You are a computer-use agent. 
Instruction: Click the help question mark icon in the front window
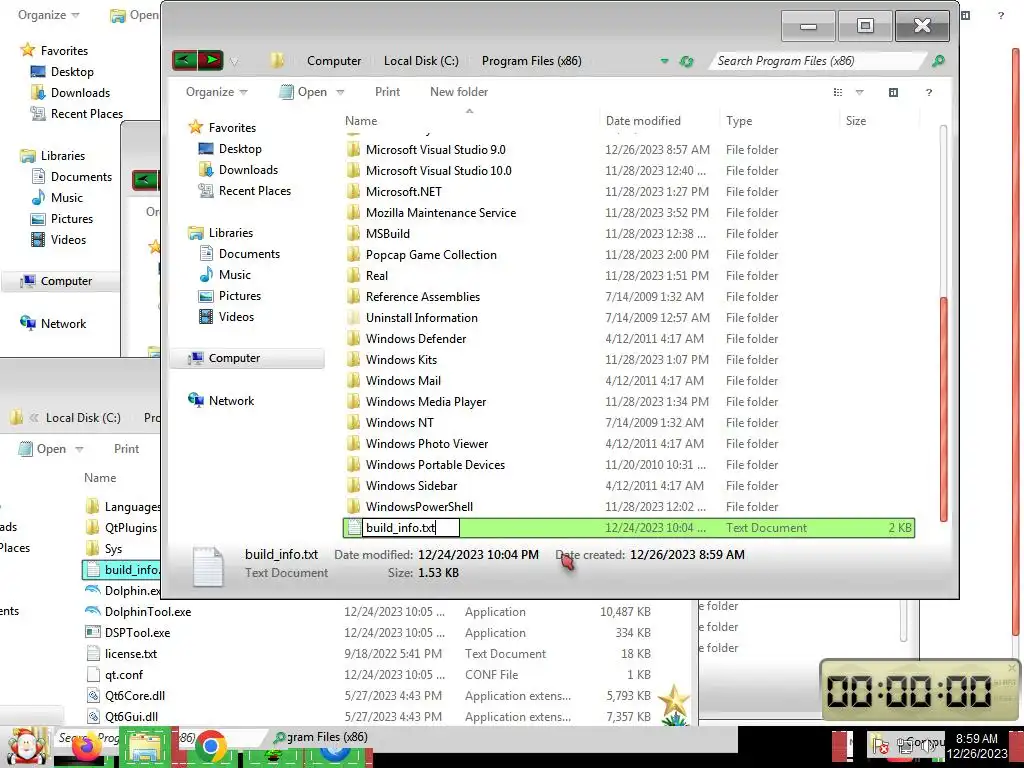click(x=929, y=93)
